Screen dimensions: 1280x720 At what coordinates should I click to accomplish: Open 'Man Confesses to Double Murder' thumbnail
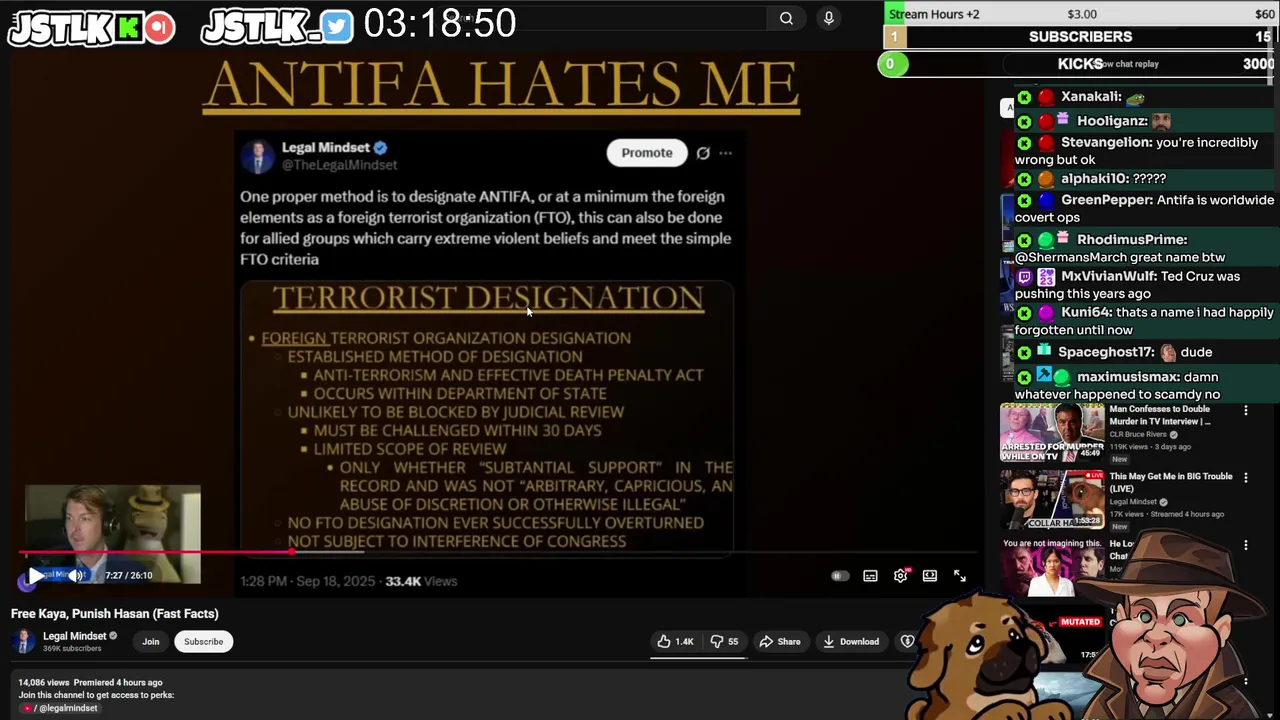click(1051, 433)
